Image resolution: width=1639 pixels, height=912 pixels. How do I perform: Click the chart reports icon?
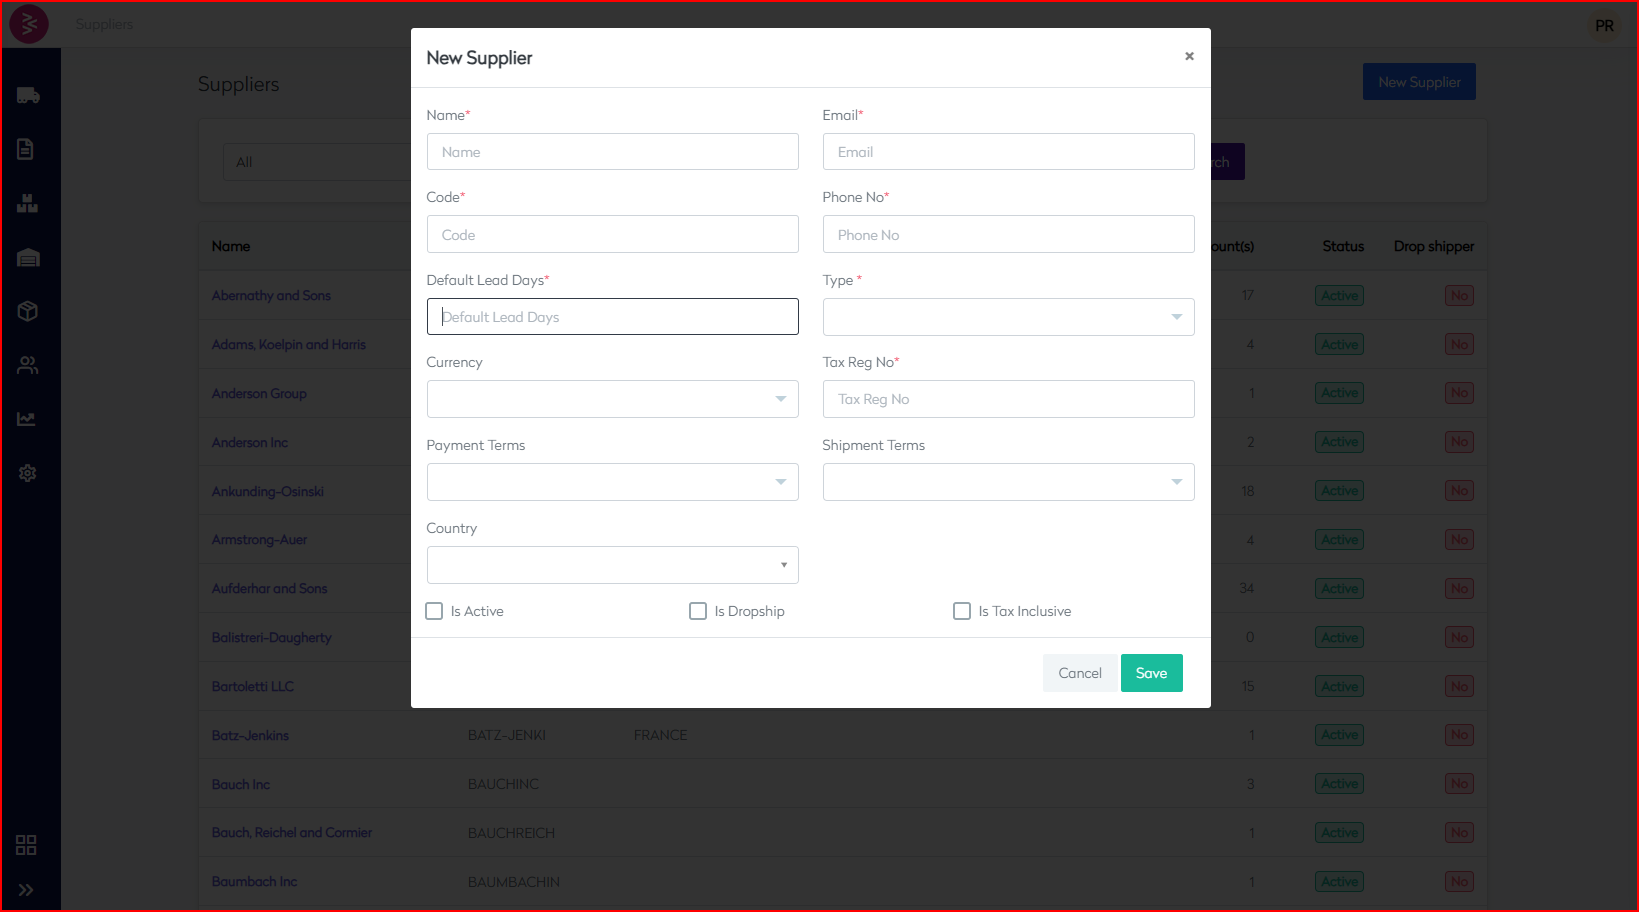click(x=27, y=419)
